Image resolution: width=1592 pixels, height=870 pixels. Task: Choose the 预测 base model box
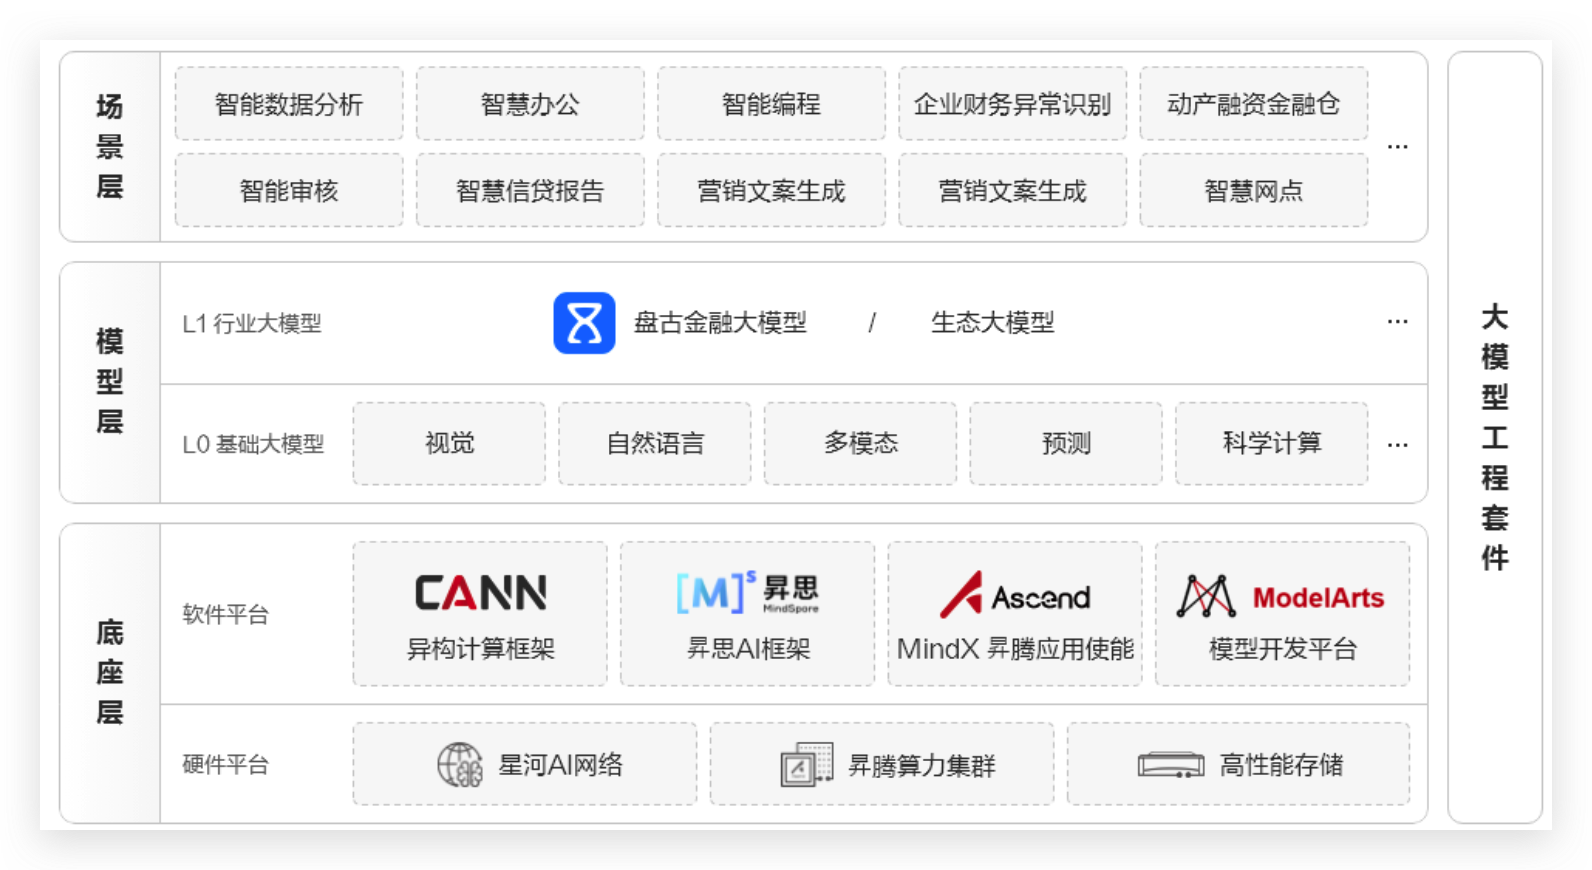click(x=1066, y=443)
